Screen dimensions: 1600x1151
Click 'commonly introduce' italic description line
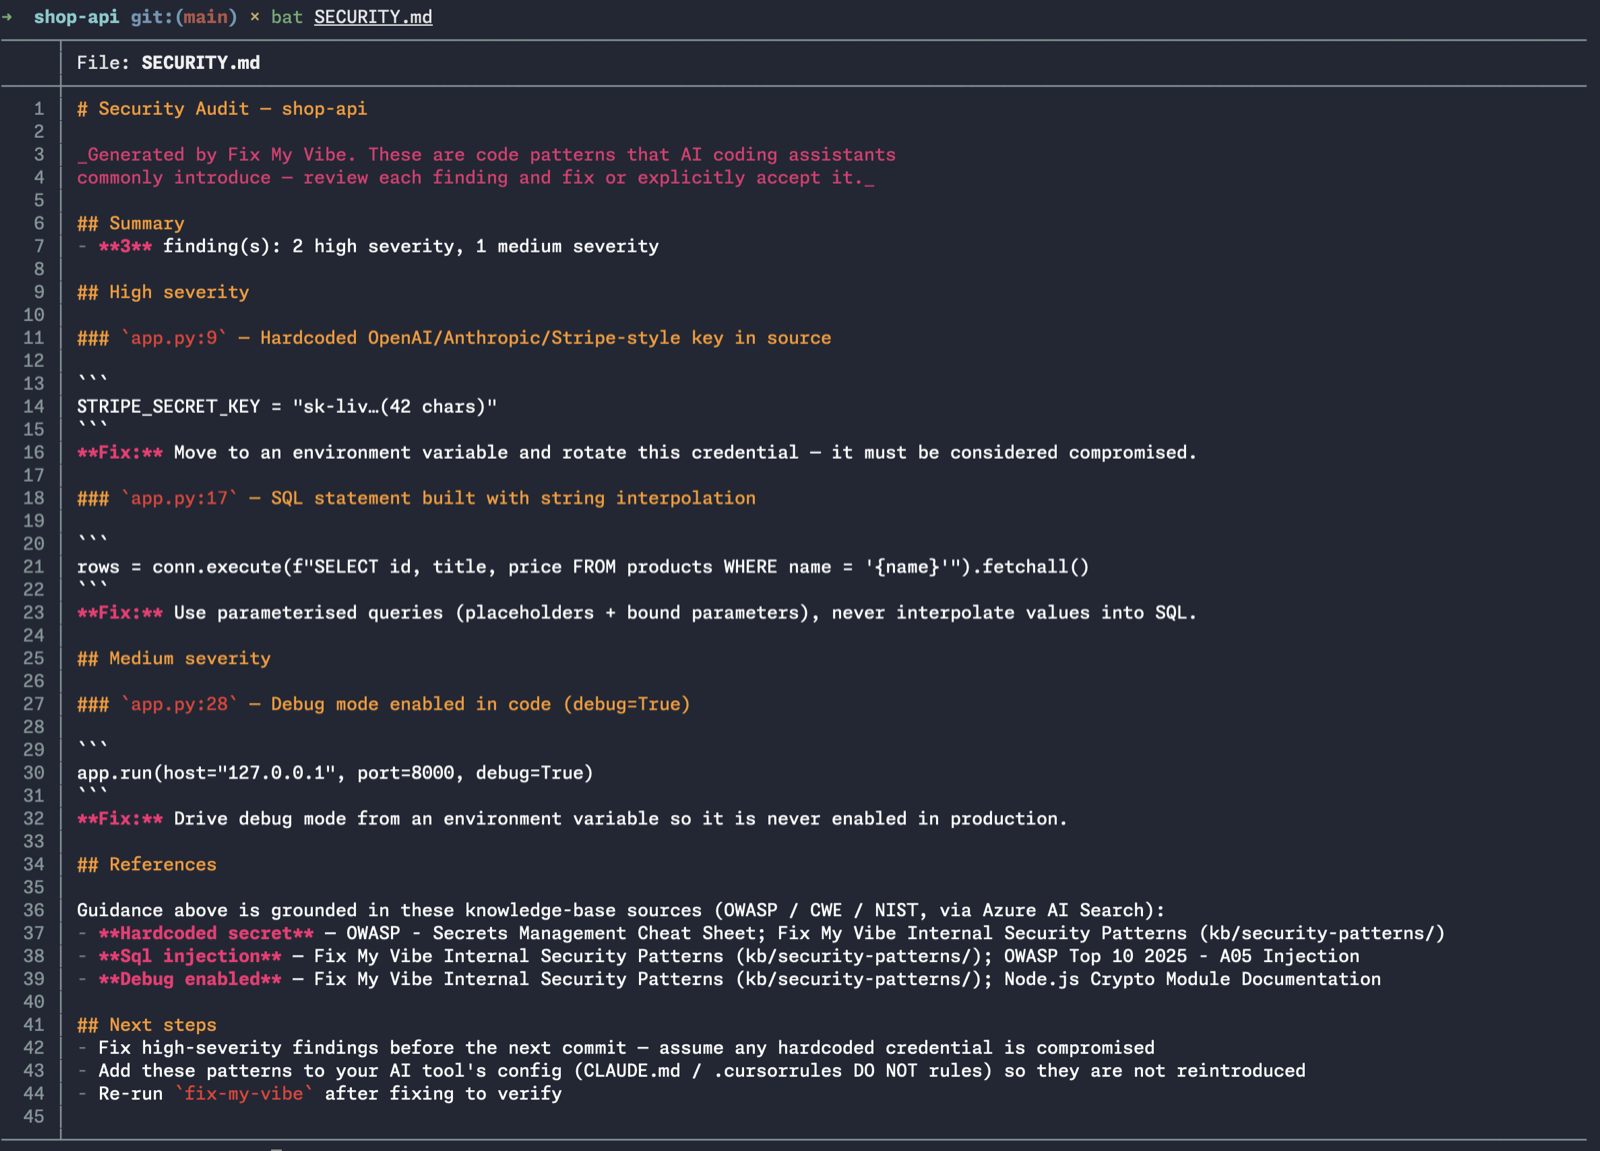coord(476,178)
